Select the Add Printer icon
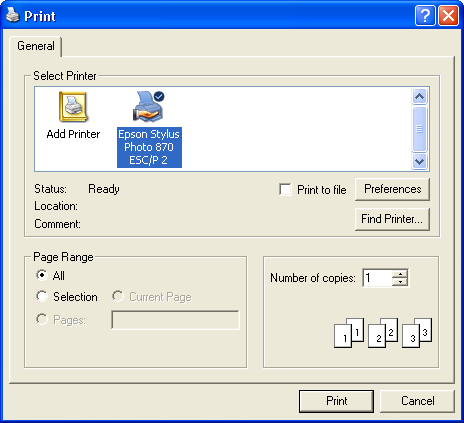Image resolution: width=464 pixels, height=423 pixels. coord(73,107)
